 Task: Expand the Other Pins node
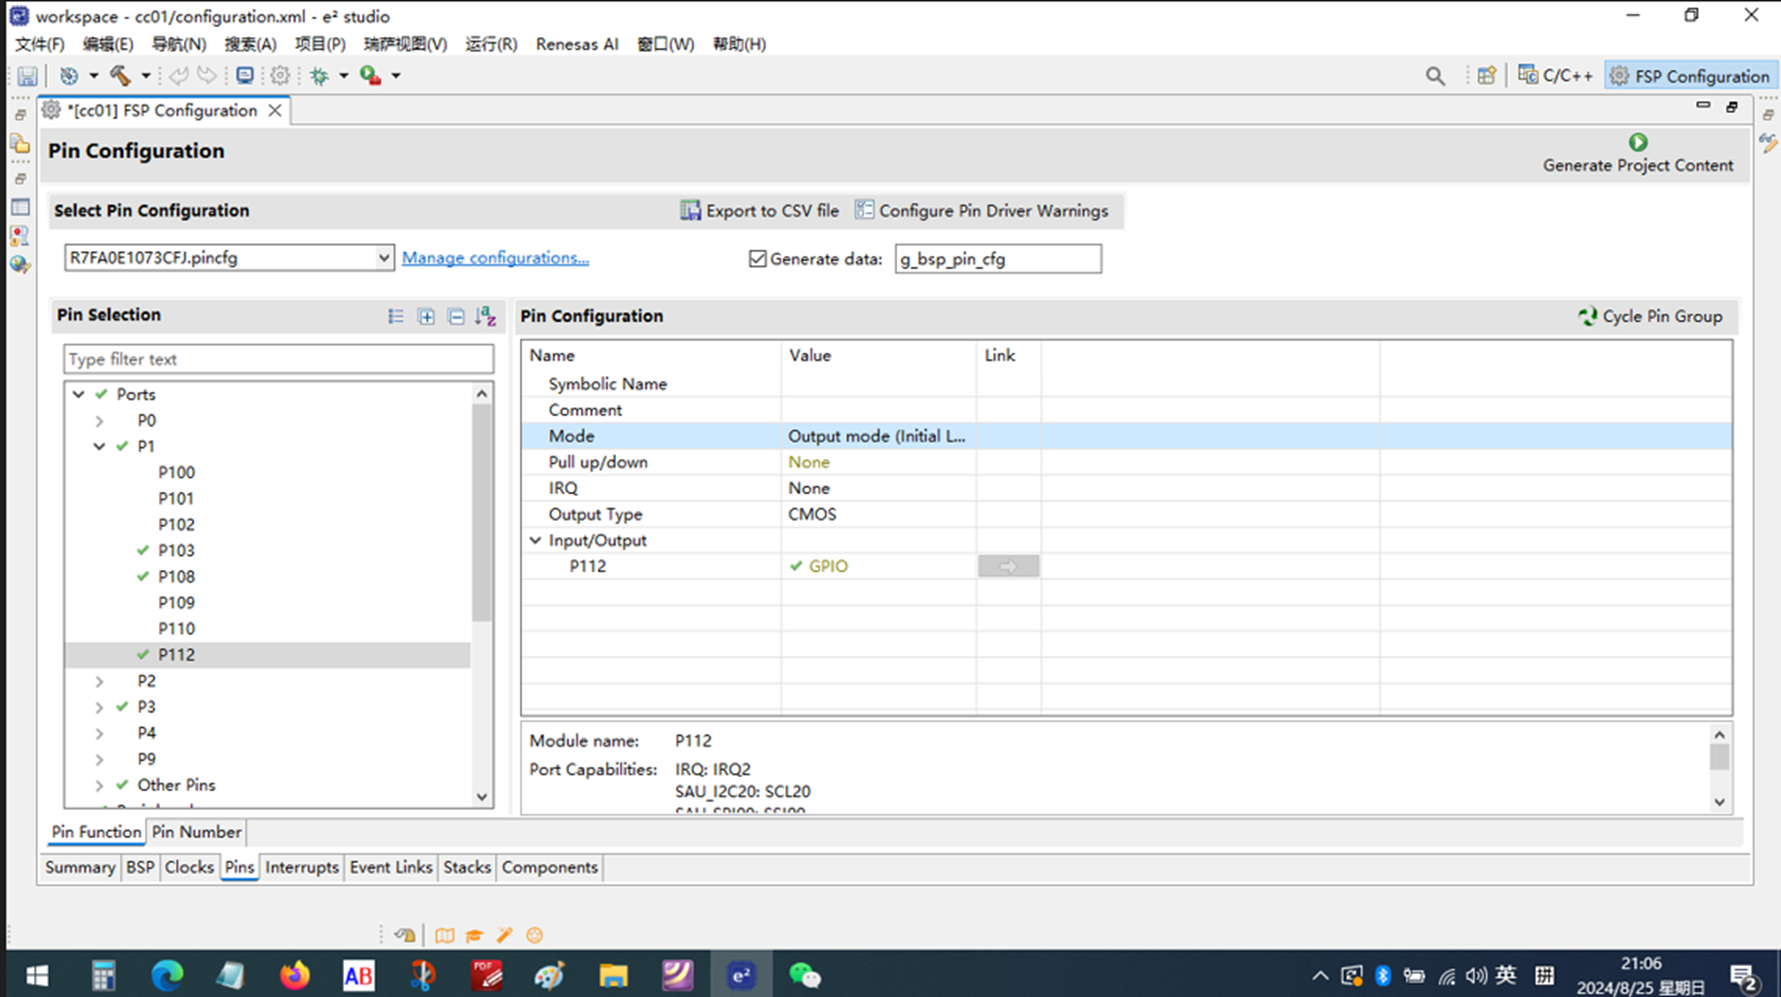pos(99,785)
